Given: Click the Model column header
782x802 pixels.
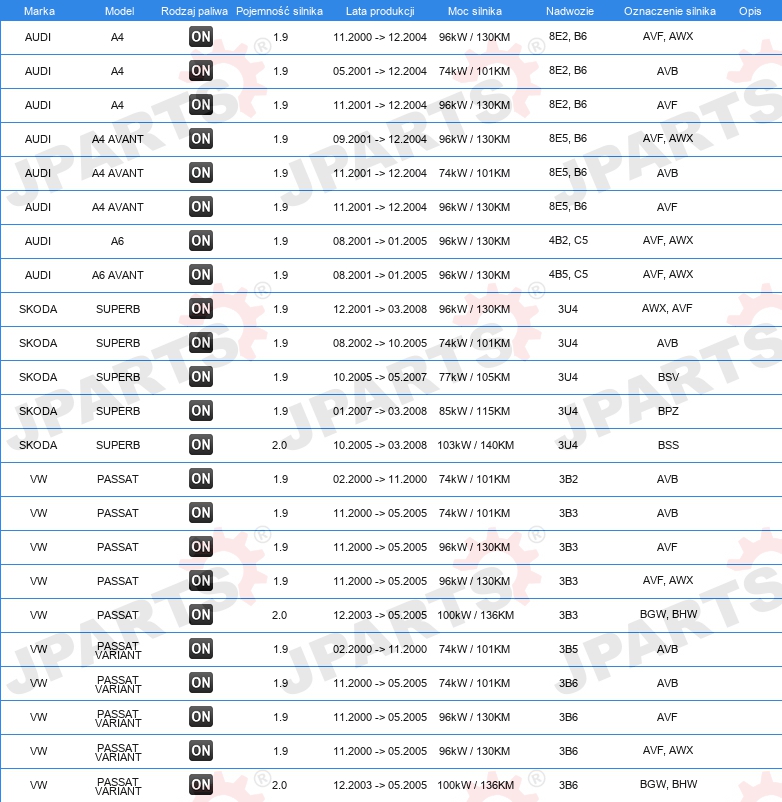Looking at the screenshot, I should click(x=119, y=11).
